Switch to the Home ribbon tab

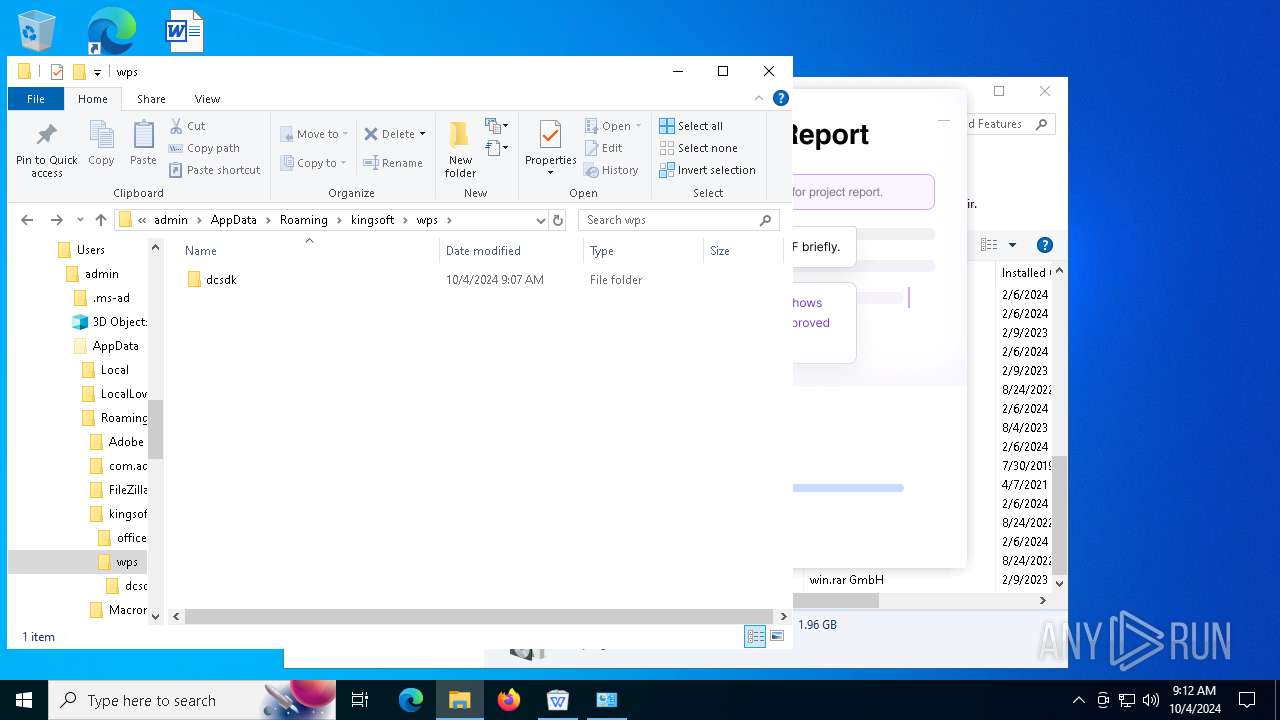click(93, 99)
